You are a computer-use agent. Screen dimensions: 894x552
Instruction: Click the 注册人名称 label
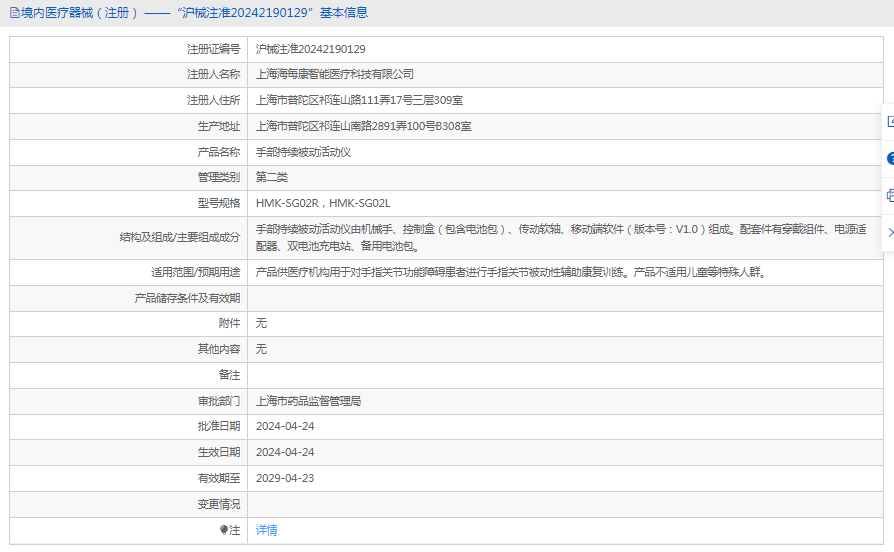214,74
